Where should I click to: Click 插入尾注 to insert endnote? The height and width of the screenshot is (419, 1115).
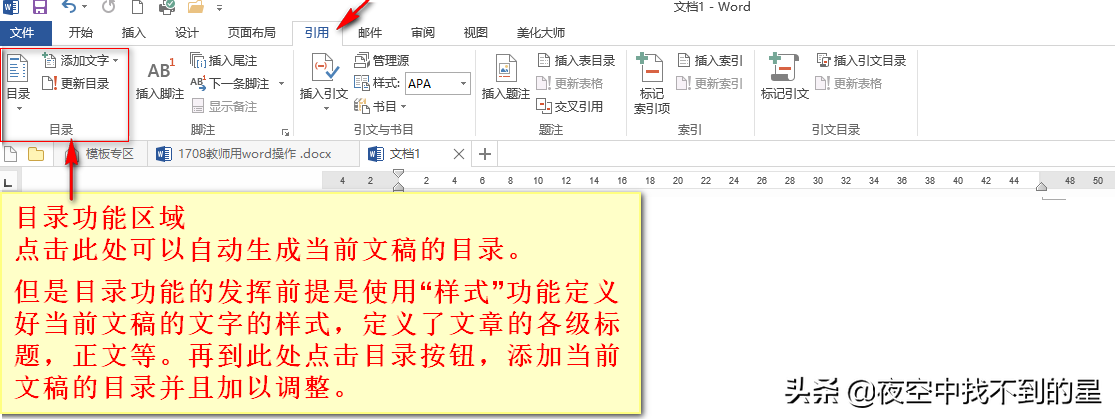tap(223, 61)
